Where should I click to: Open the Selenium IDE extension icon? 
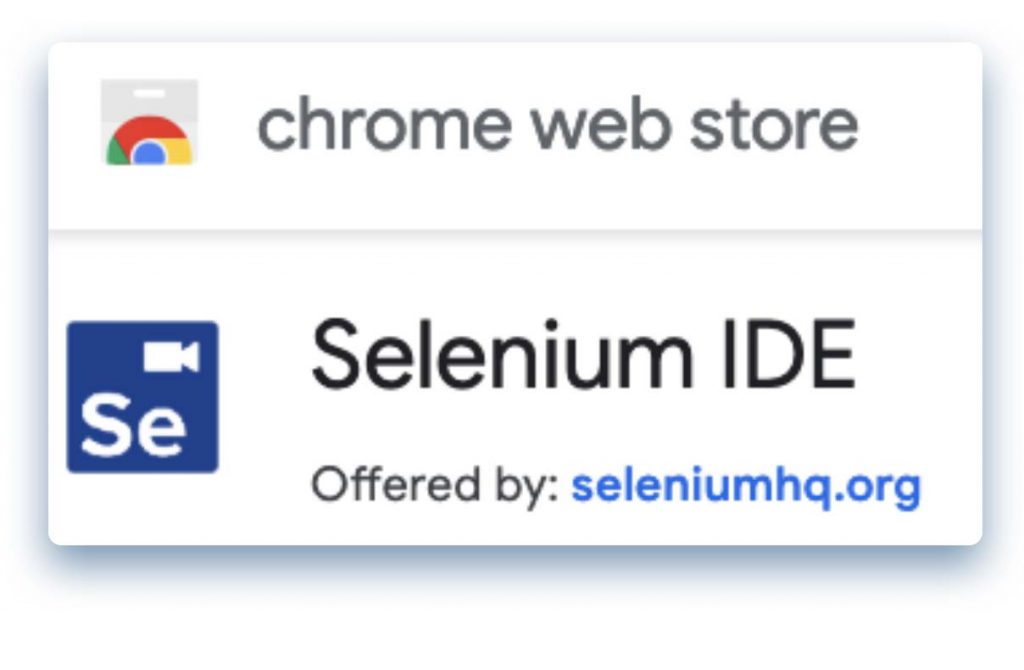(x=142, y=396)
